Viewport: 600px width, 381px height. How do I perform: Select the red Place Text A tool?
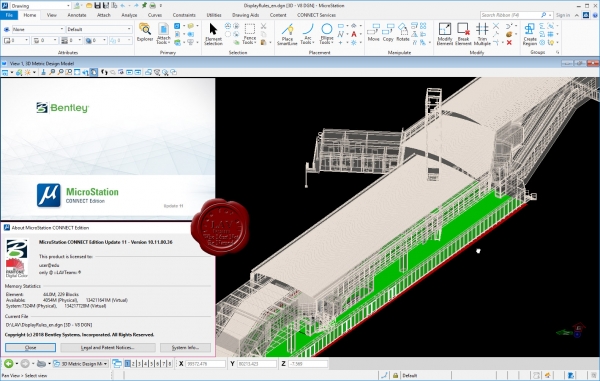click(x=354, y=34)
